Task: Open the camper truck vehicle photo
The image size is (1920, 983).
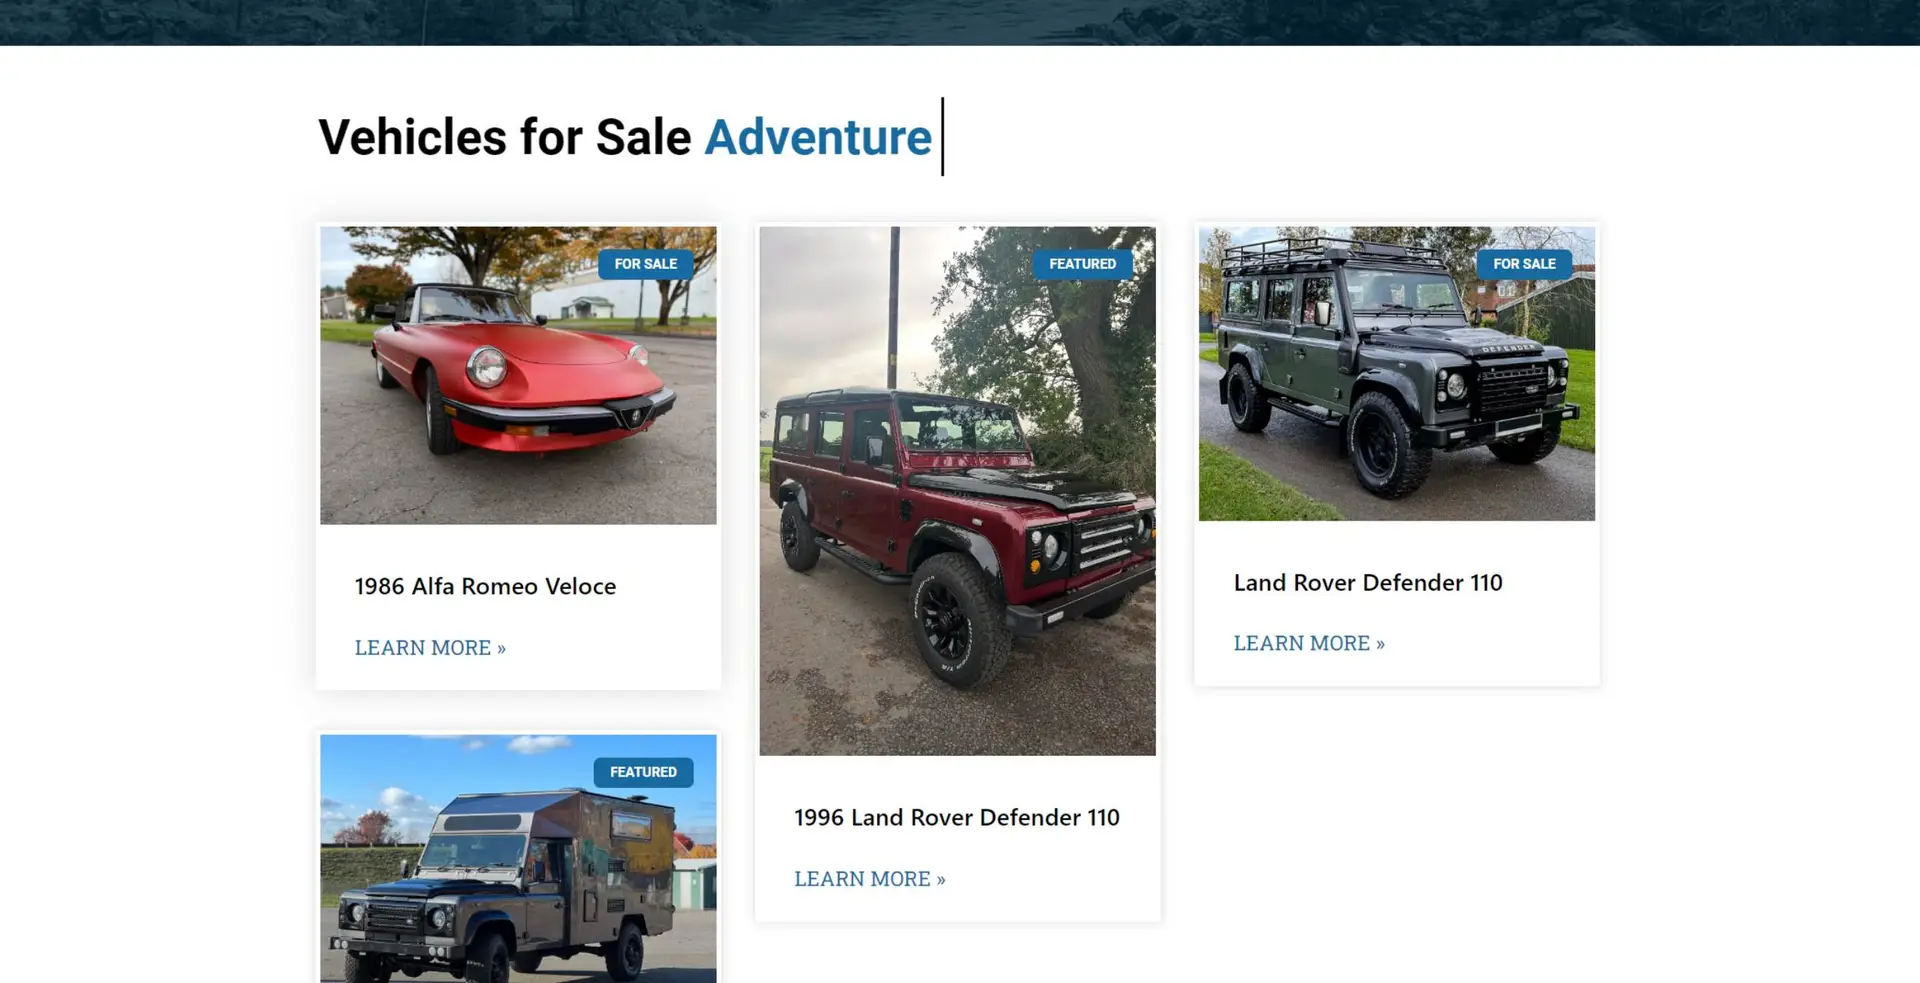Action: pos(518,859)
